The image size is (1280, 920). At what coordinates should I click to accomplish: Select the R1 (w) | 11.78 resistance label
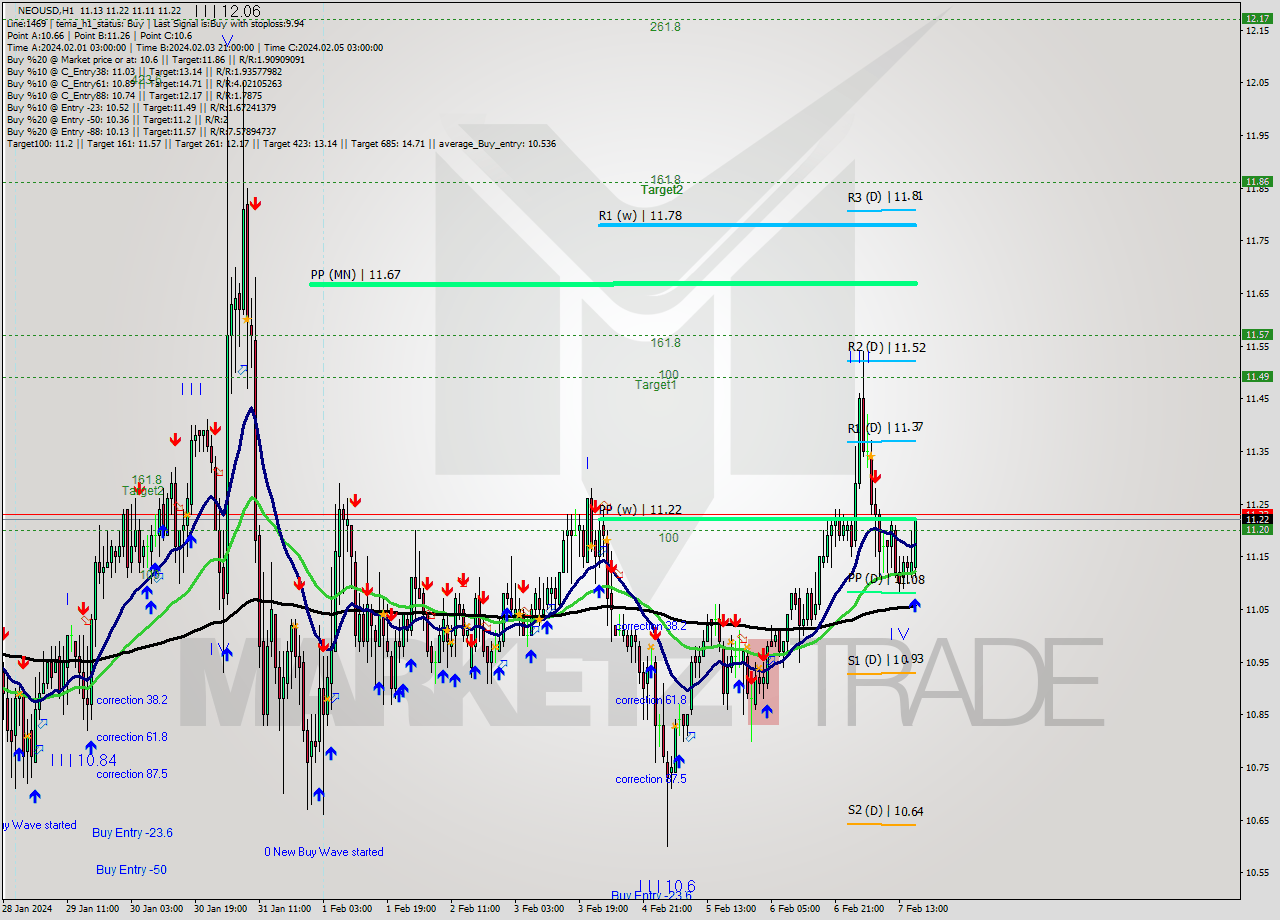640,215
